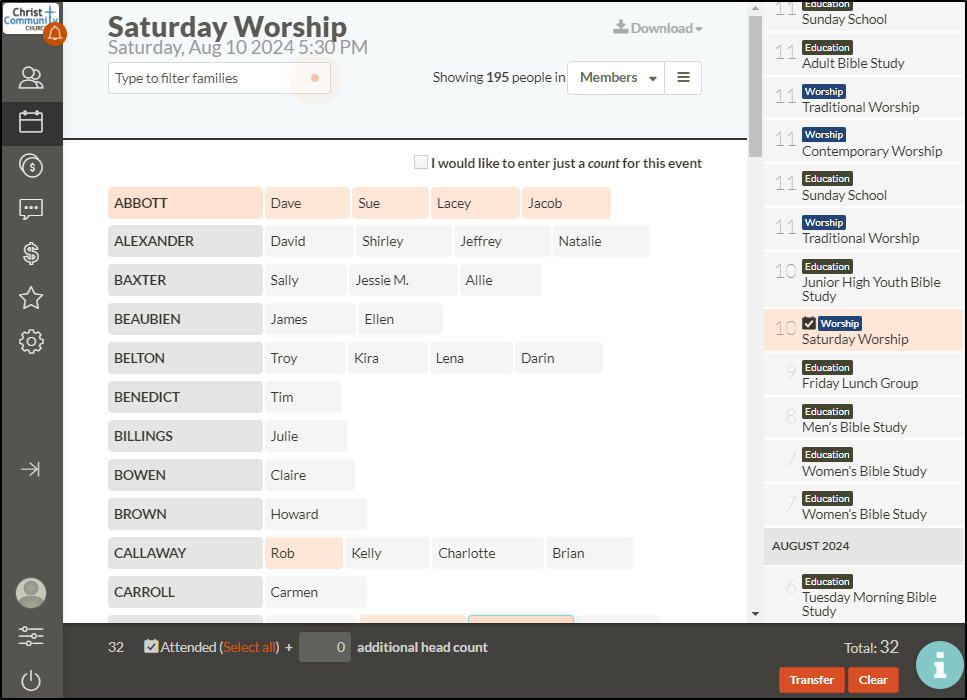Select the whole ABBOTT family row
The height and width of the screenshot is (700, 967).
pos(185,203)
